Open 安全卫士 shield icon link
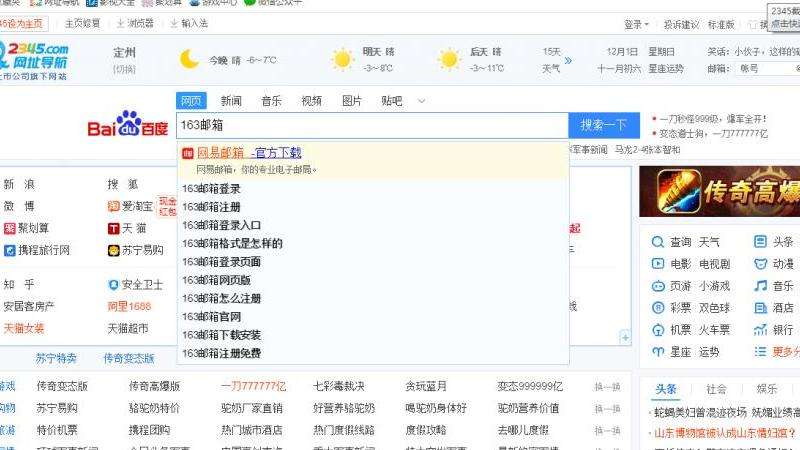Image resolution: width=800 pixels, height=450 pixels. click(113, 285)
